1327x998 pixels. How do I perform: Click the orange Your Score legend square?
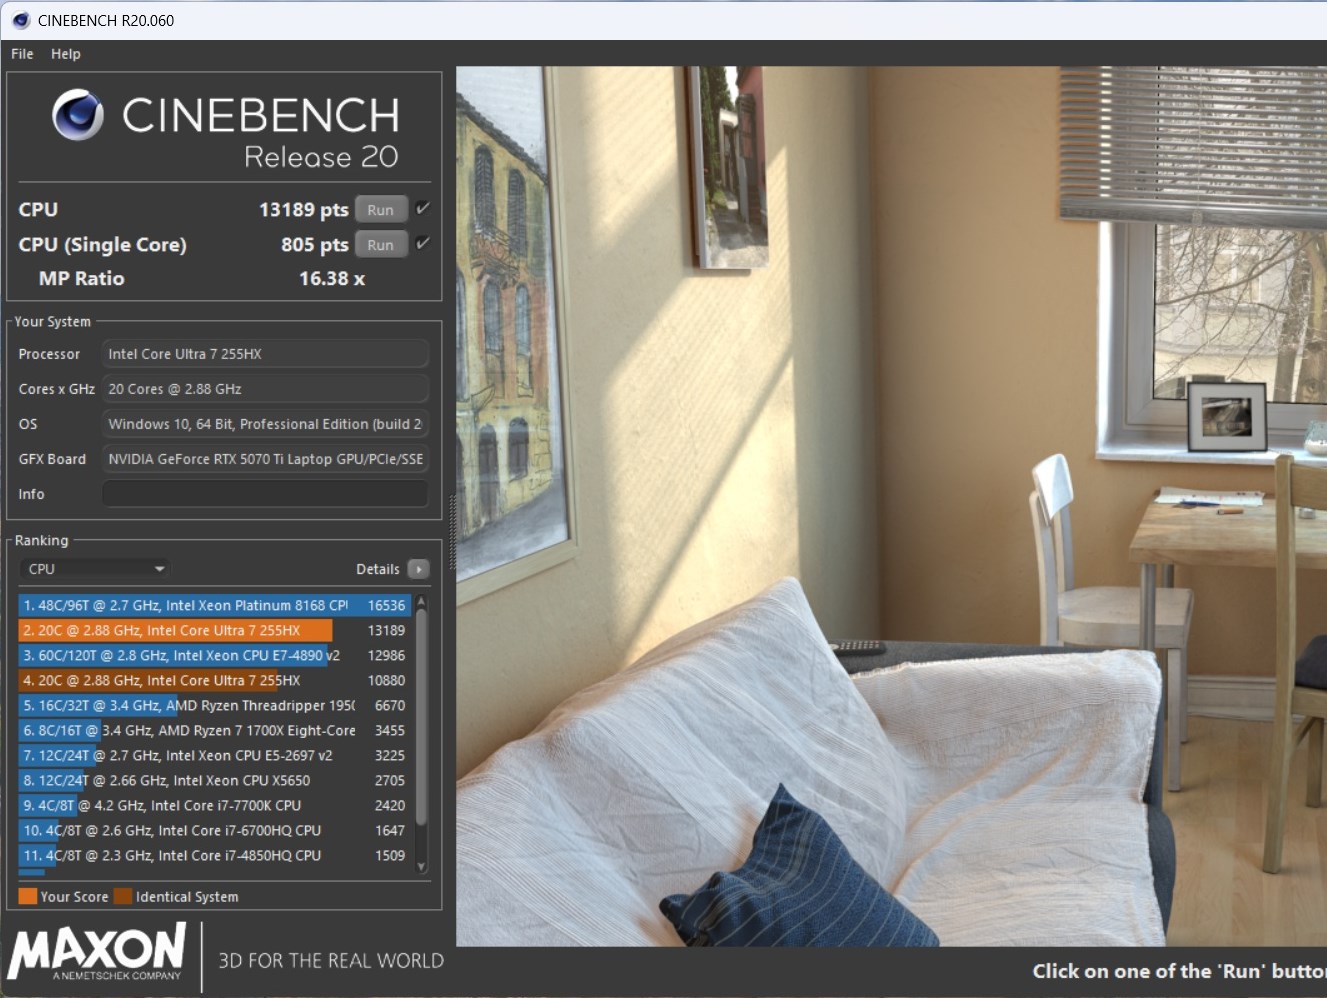(x=28, y=896)
